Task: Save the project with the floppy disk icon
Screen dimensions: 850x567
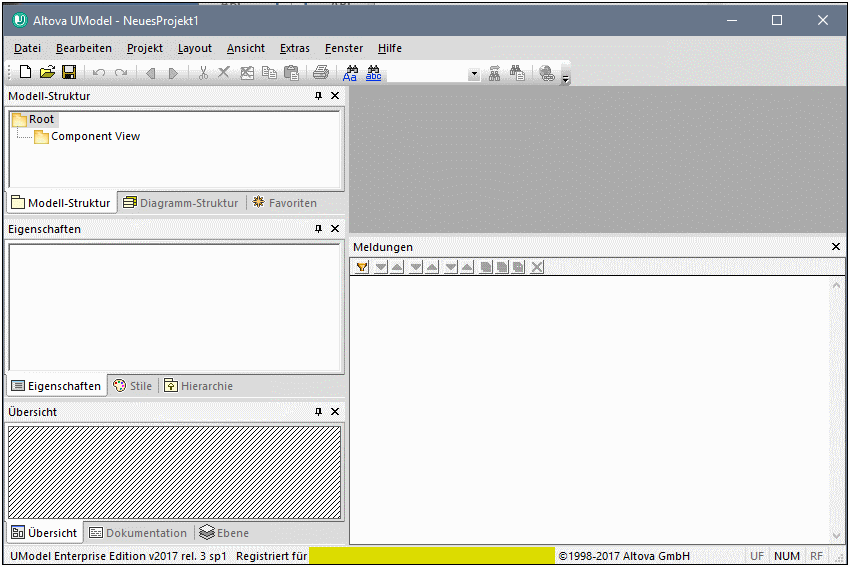Action: tap(69, 73)
